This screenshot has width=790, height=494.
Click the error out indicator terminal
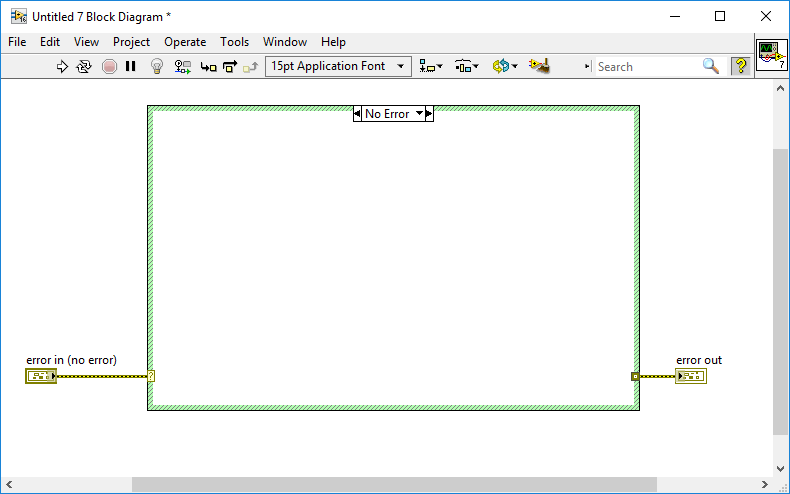(691, 376)
